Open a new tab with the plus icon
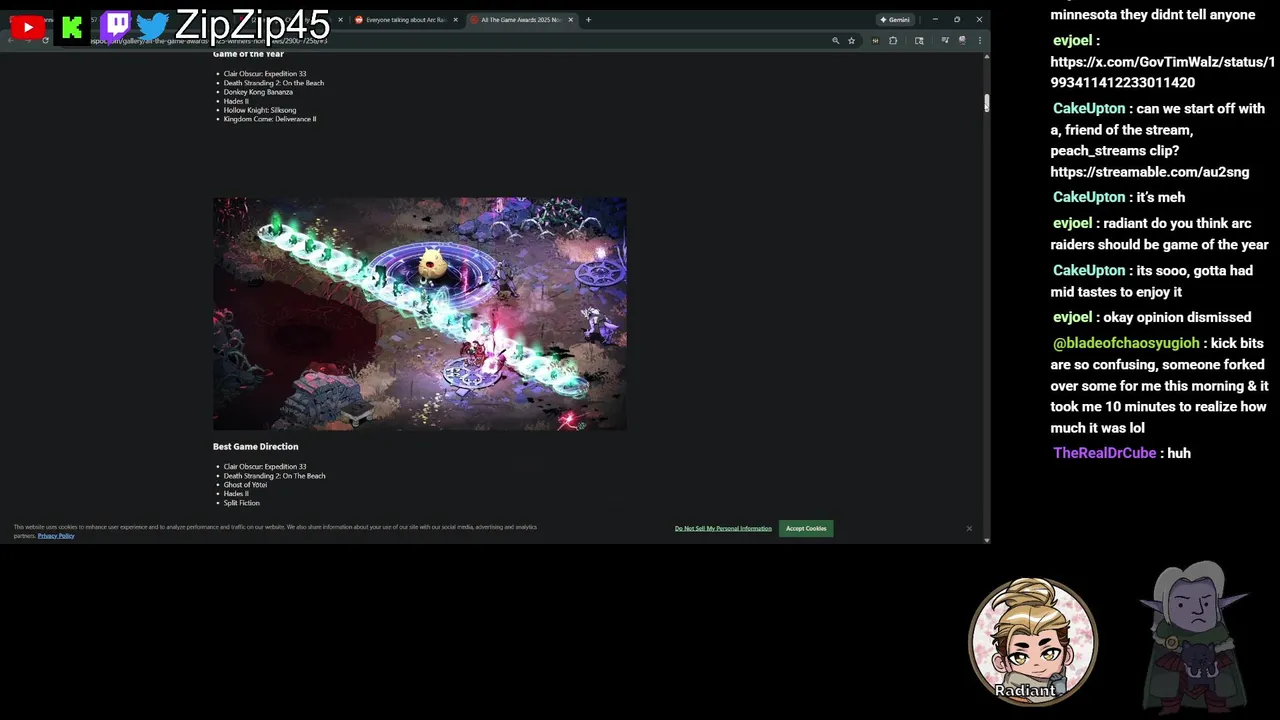Image resolution: width=1280 pixels, height=720 pixels. 588,20
